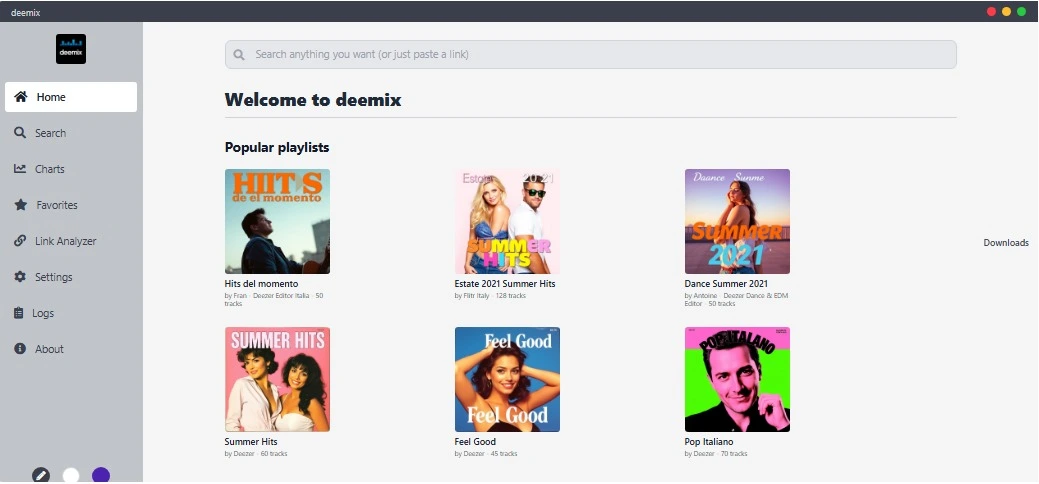The width and height of the screenshot is (1039, 484).
Task: Click the Charts line-graph icon
Action: (x=20, y=168)
